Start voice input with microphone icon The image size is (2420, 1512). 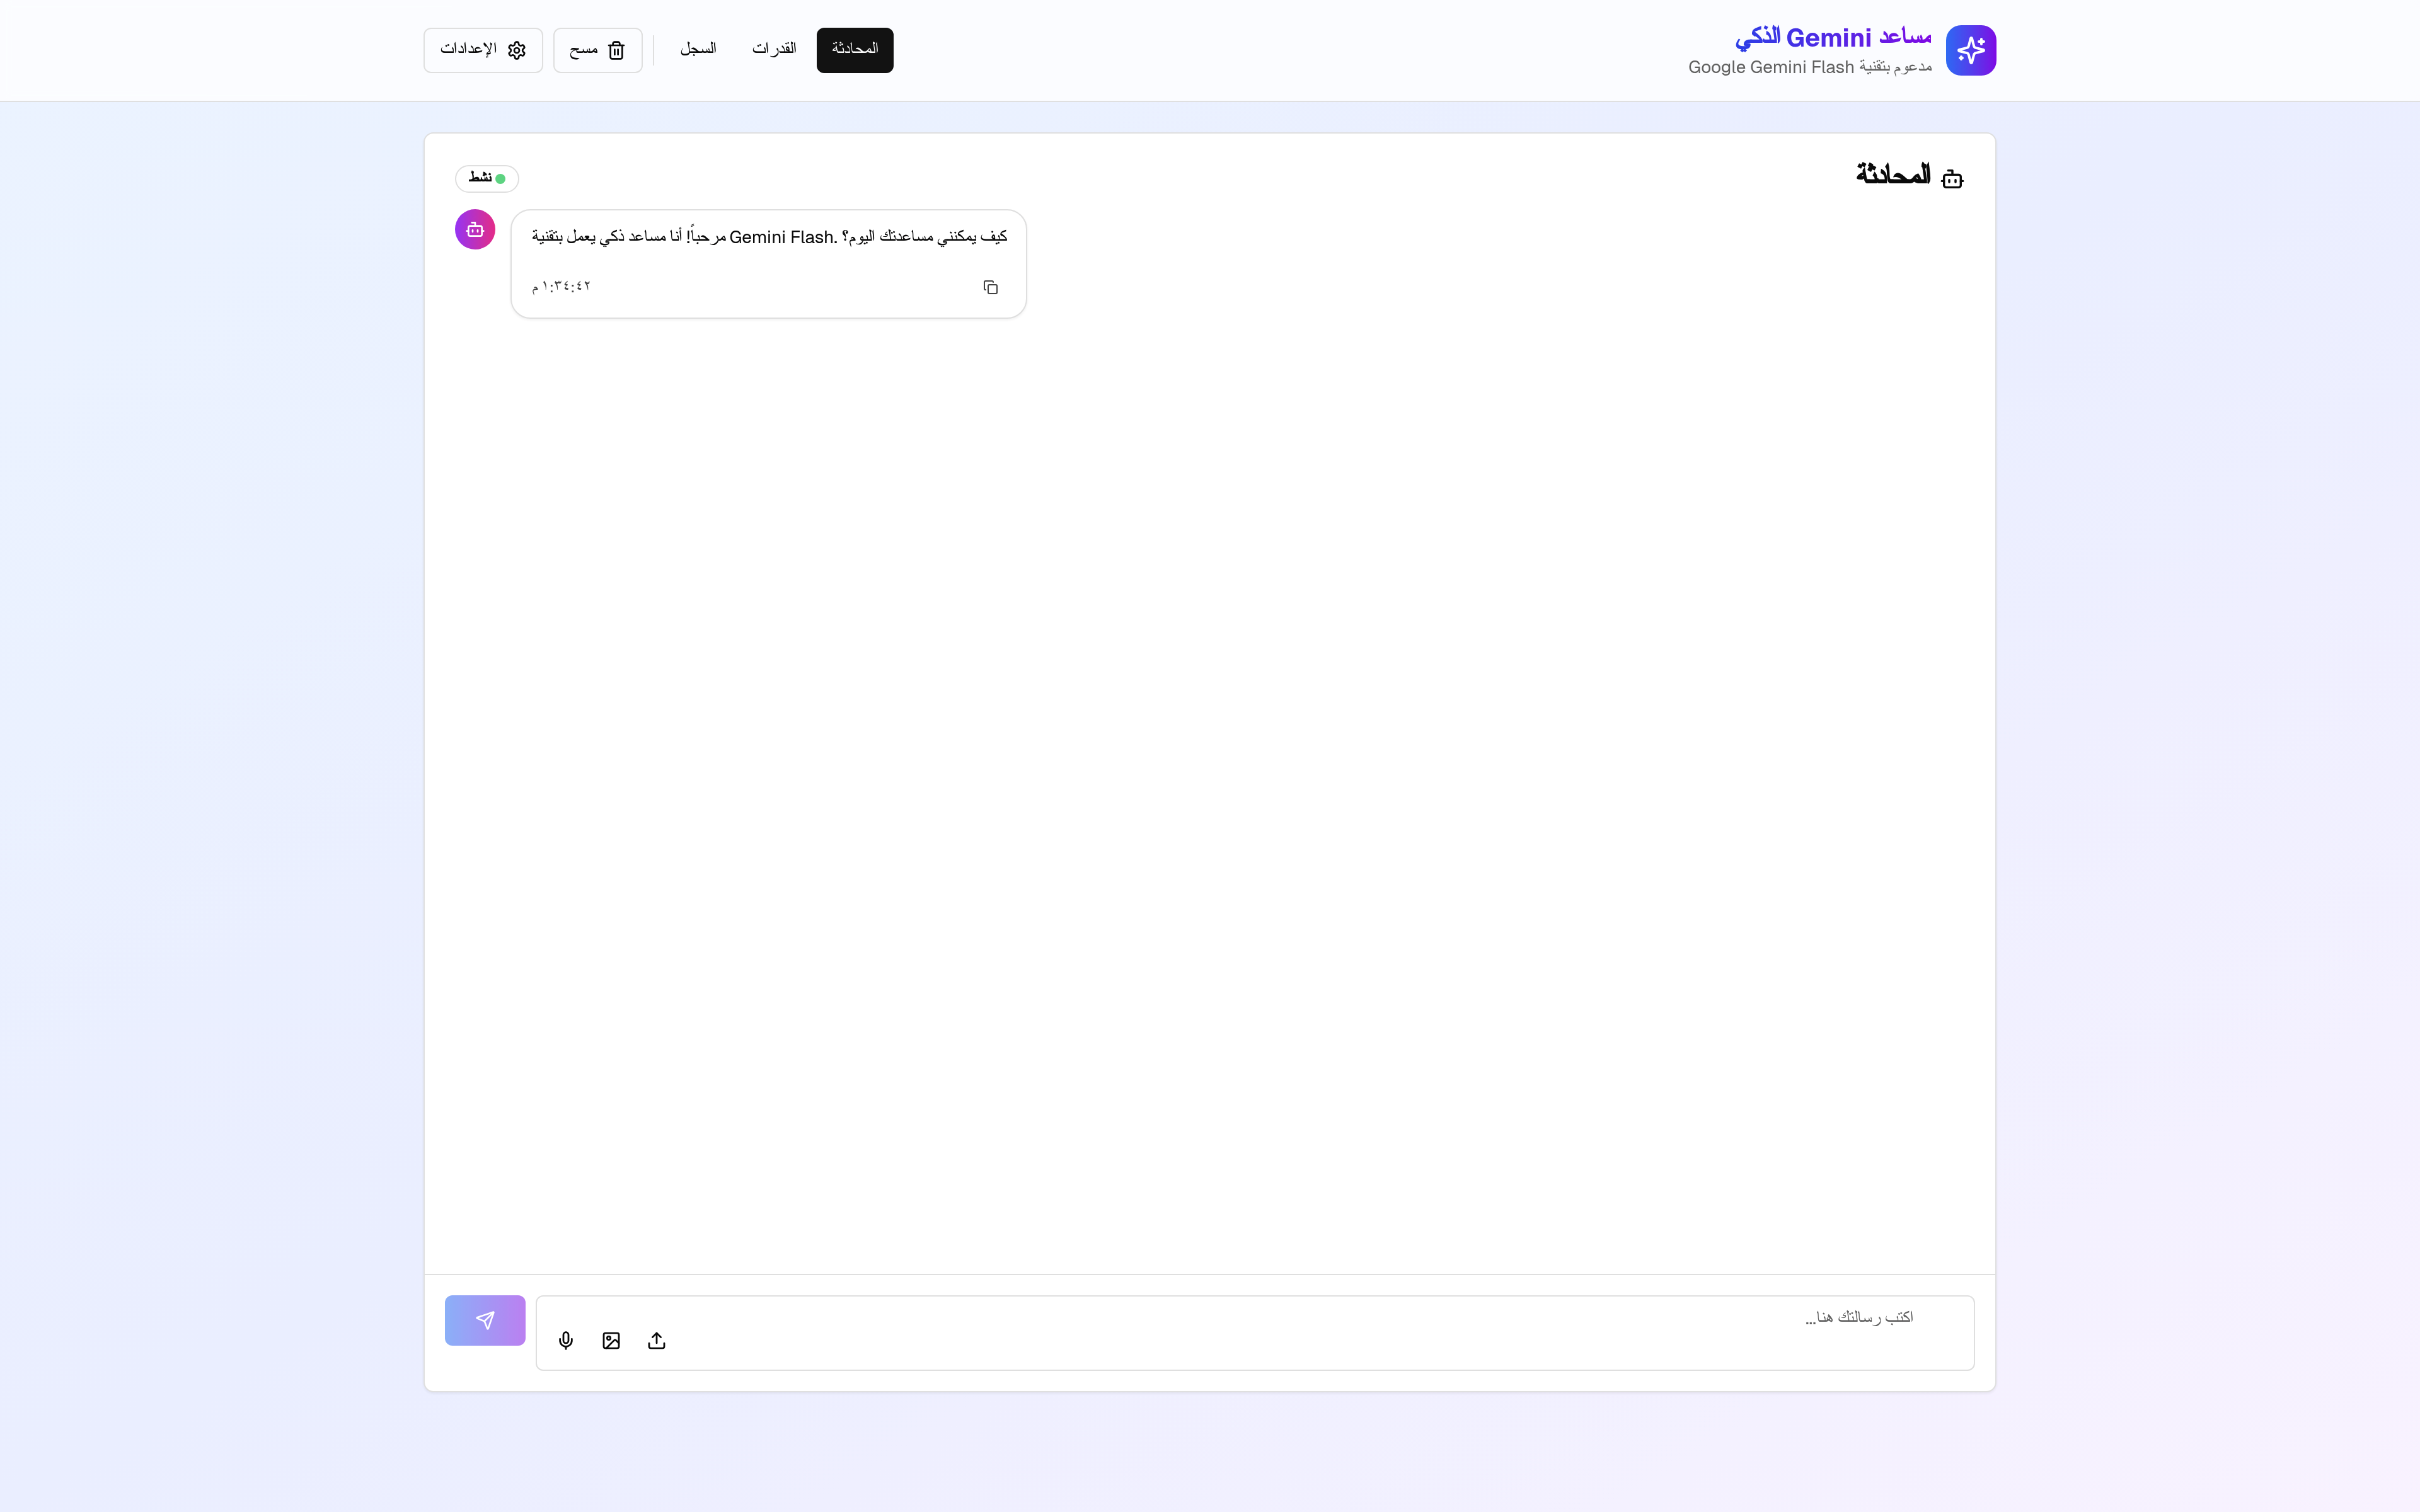tap(566, 1341)
